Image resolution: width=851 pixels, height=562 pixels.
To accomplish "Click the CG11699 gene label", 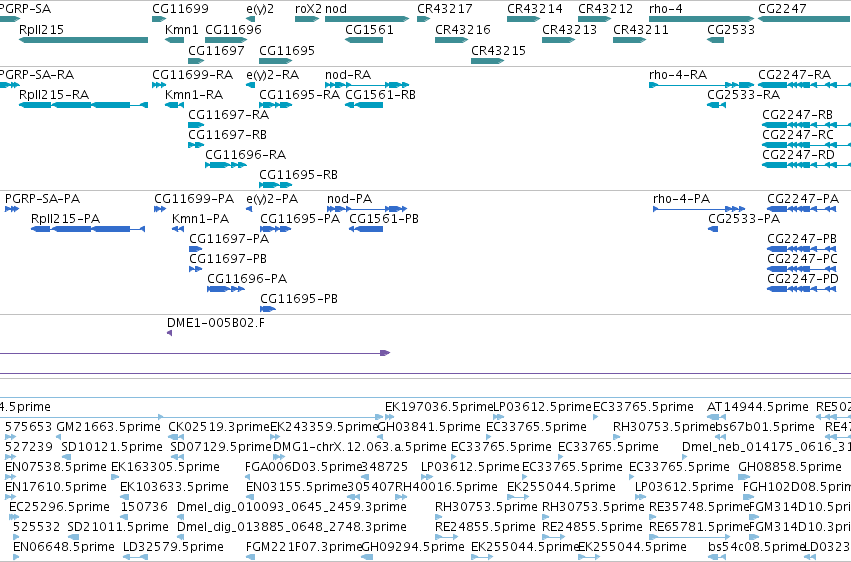I will tap(180, 9).
